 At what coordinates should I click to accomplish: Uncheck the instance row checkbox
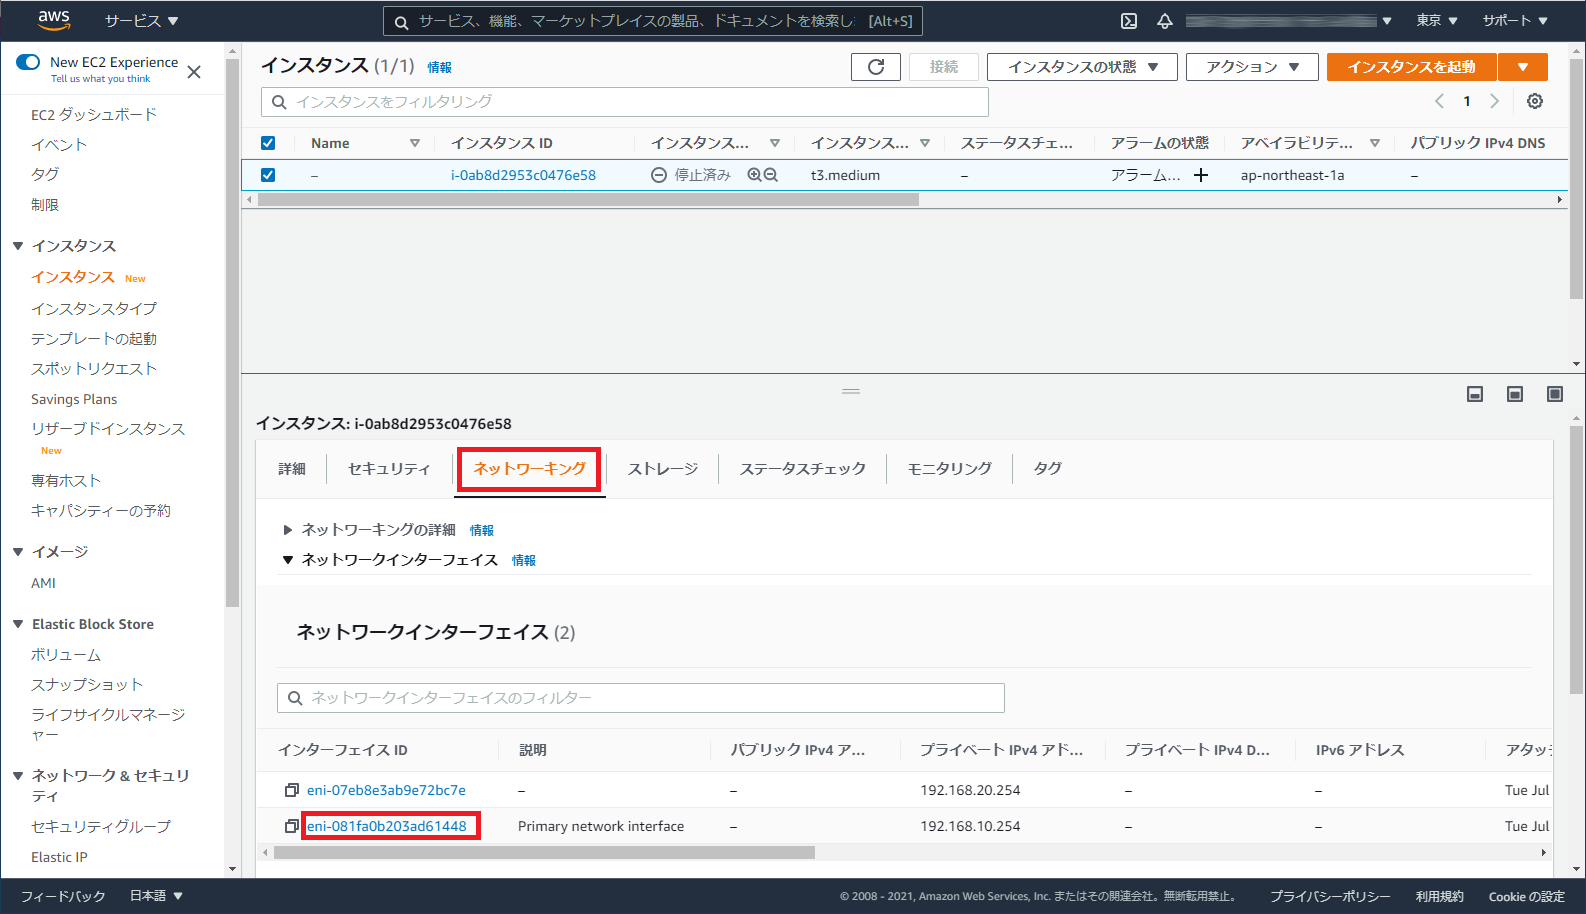coord(268,175)
